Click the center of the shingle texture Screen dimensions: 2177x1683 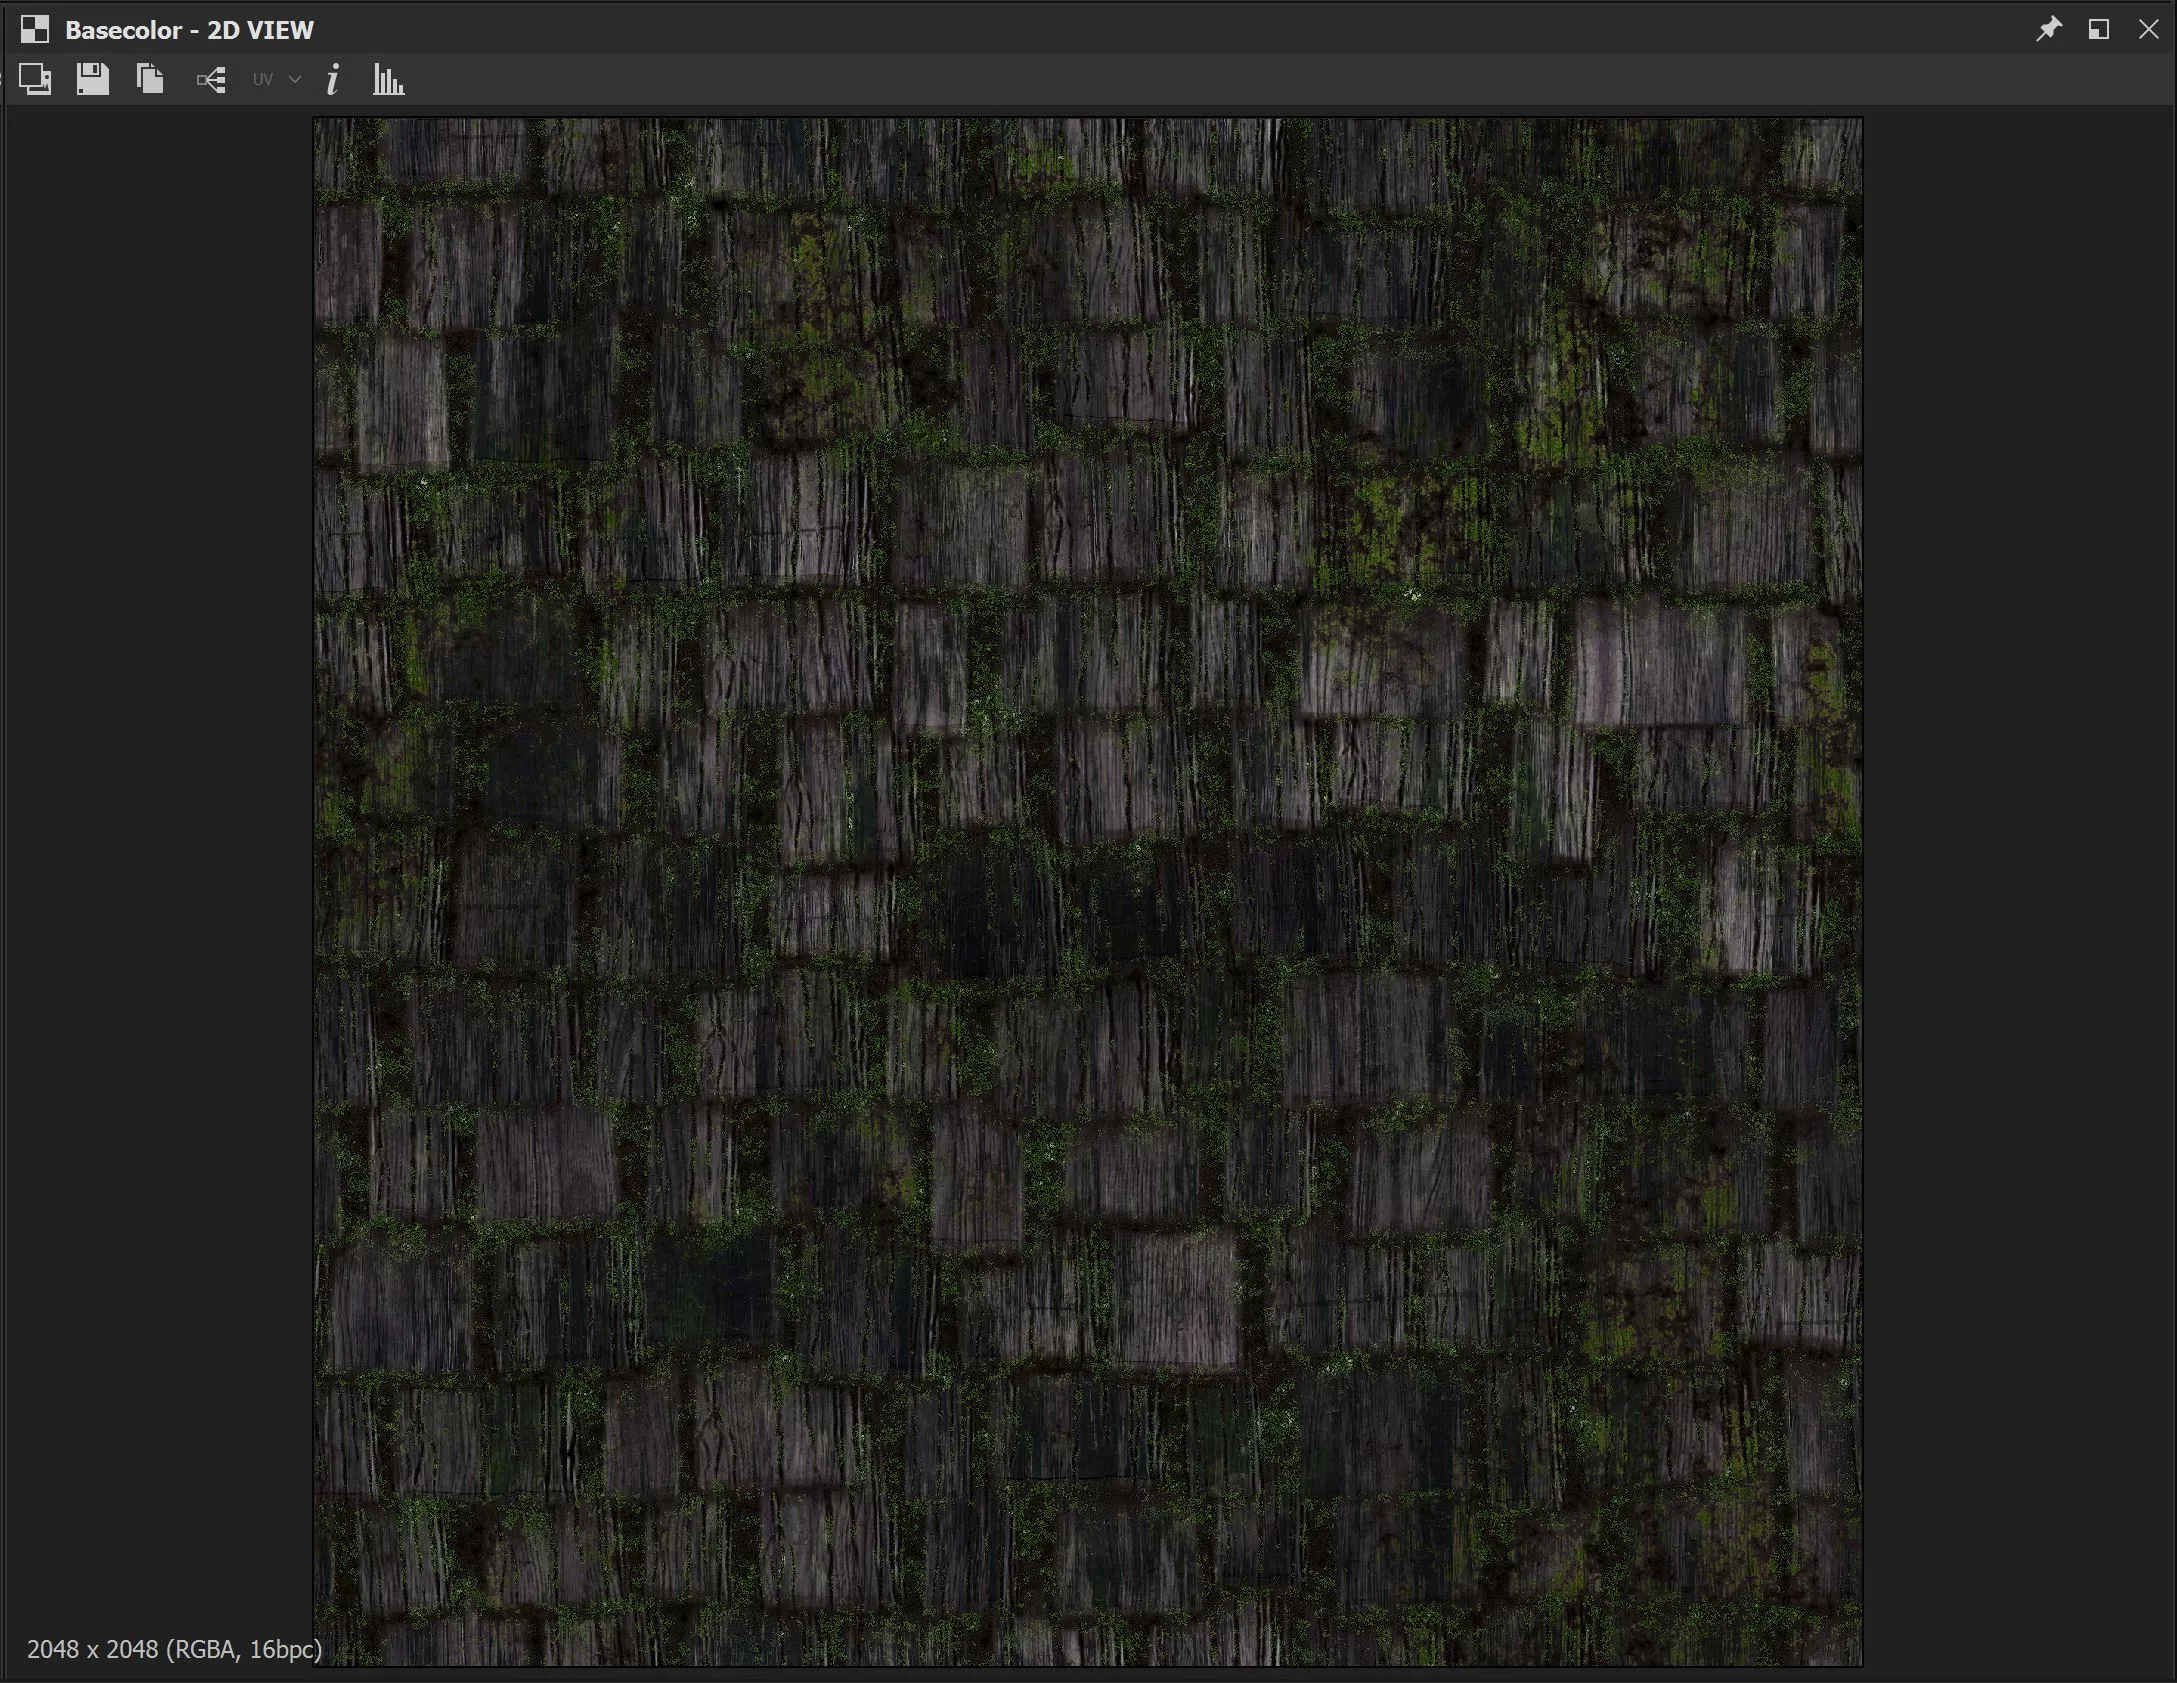(x=1088, y=892)
